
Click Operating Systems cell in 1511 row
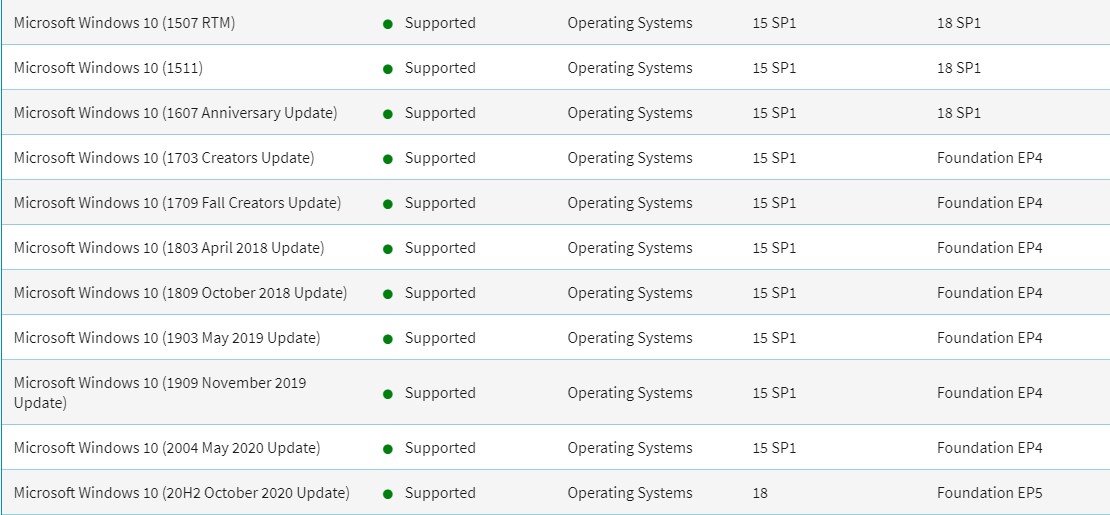[x=630, y=68]
